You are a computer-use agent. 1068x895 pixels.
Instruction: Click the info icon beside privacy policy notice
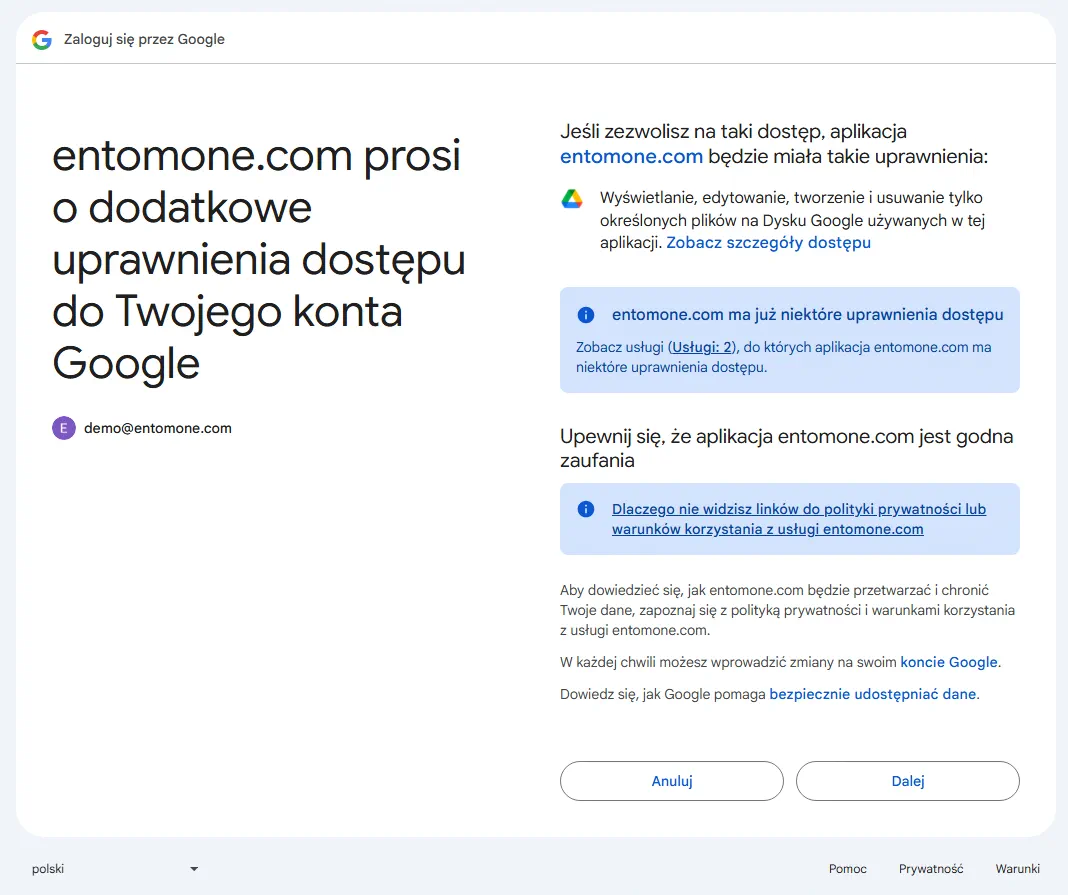pyautogui.click(x=586, y=509)
